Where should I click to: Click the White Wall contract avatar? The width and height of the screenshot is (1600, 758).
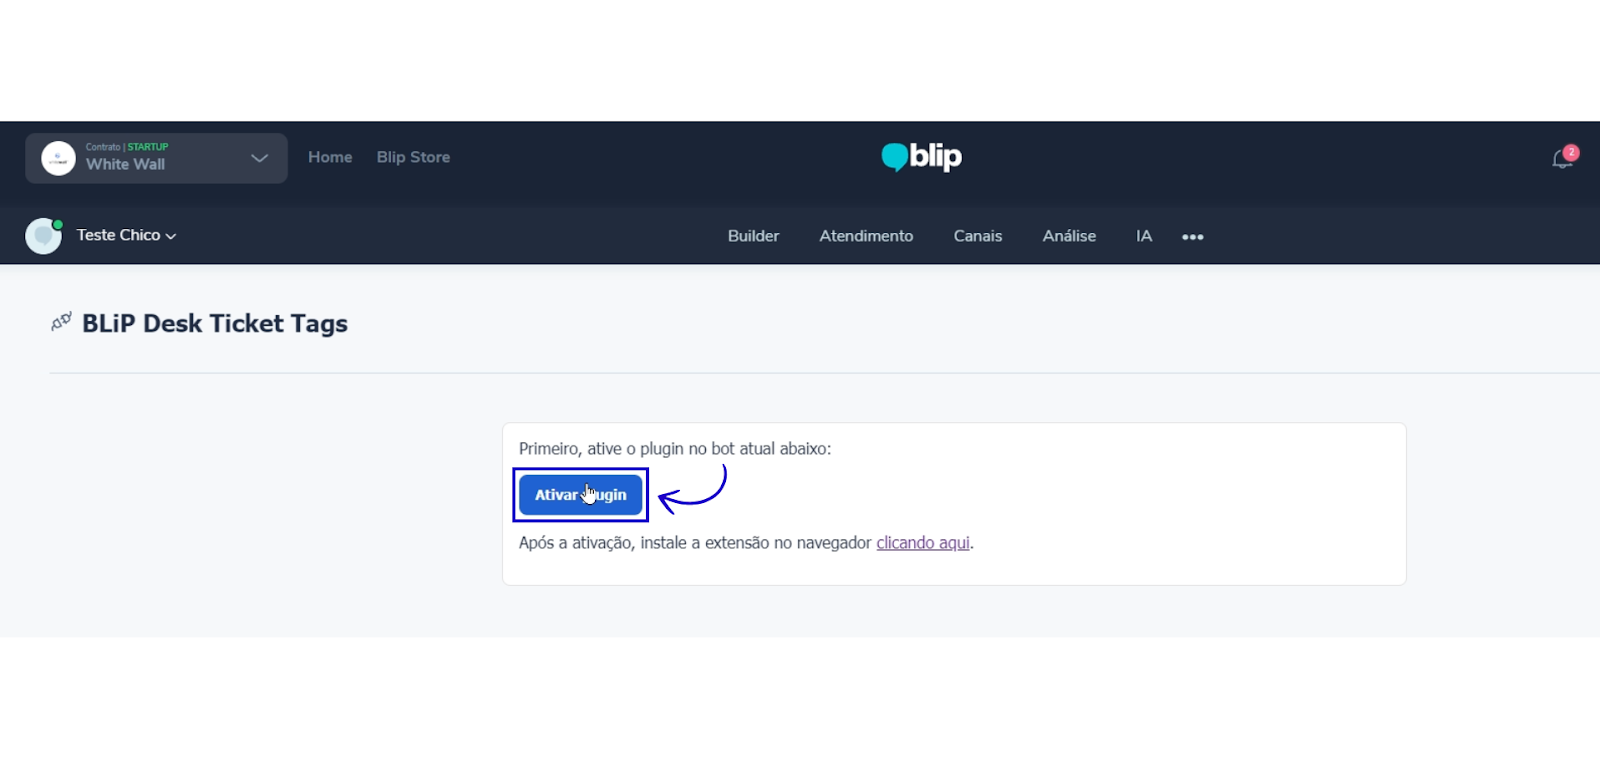click(58, 158)
